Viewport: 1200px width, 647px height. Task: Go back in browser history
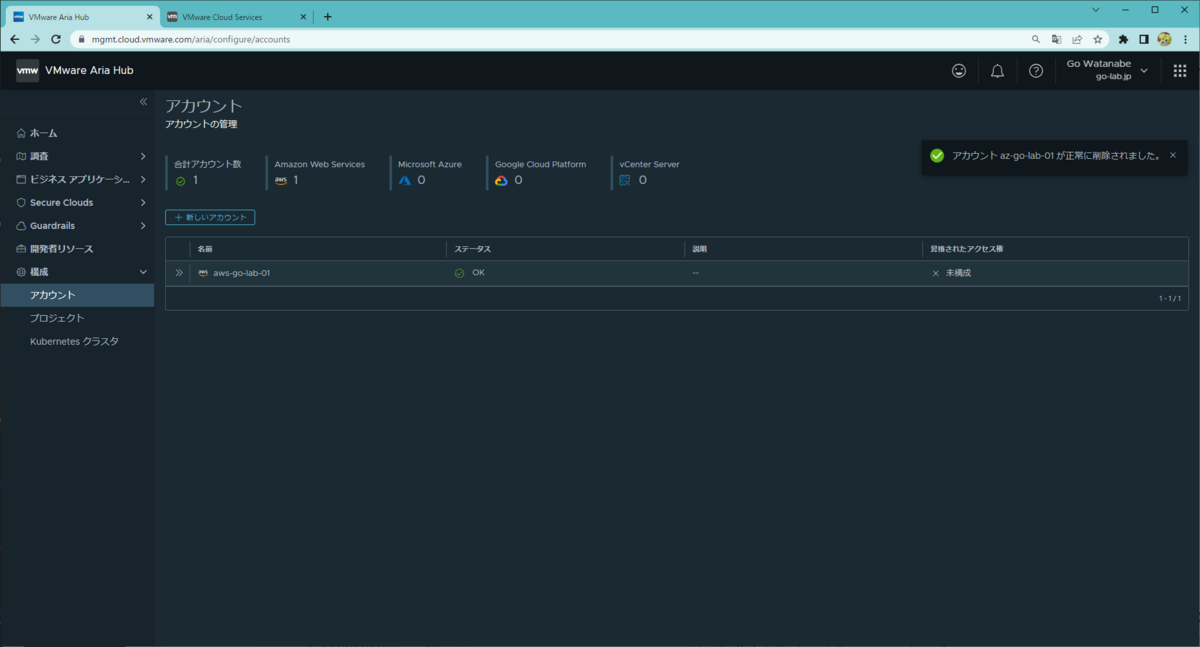[x=14, y=39]
